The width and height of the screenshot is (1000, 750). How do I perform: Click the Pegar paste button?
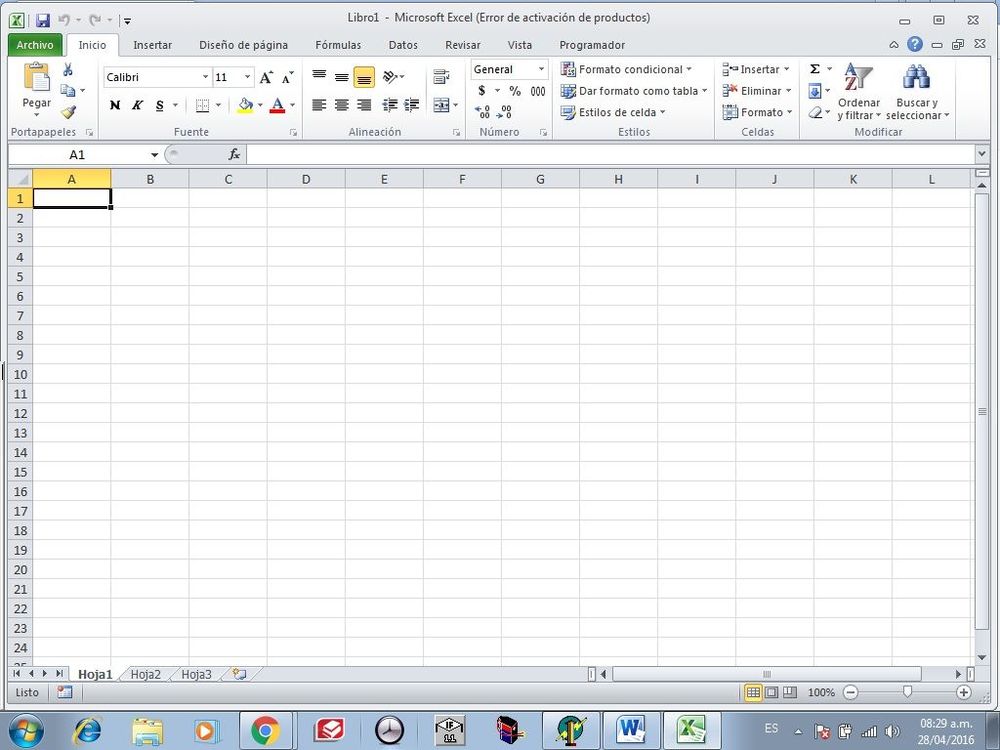click(x=37, y=87)
